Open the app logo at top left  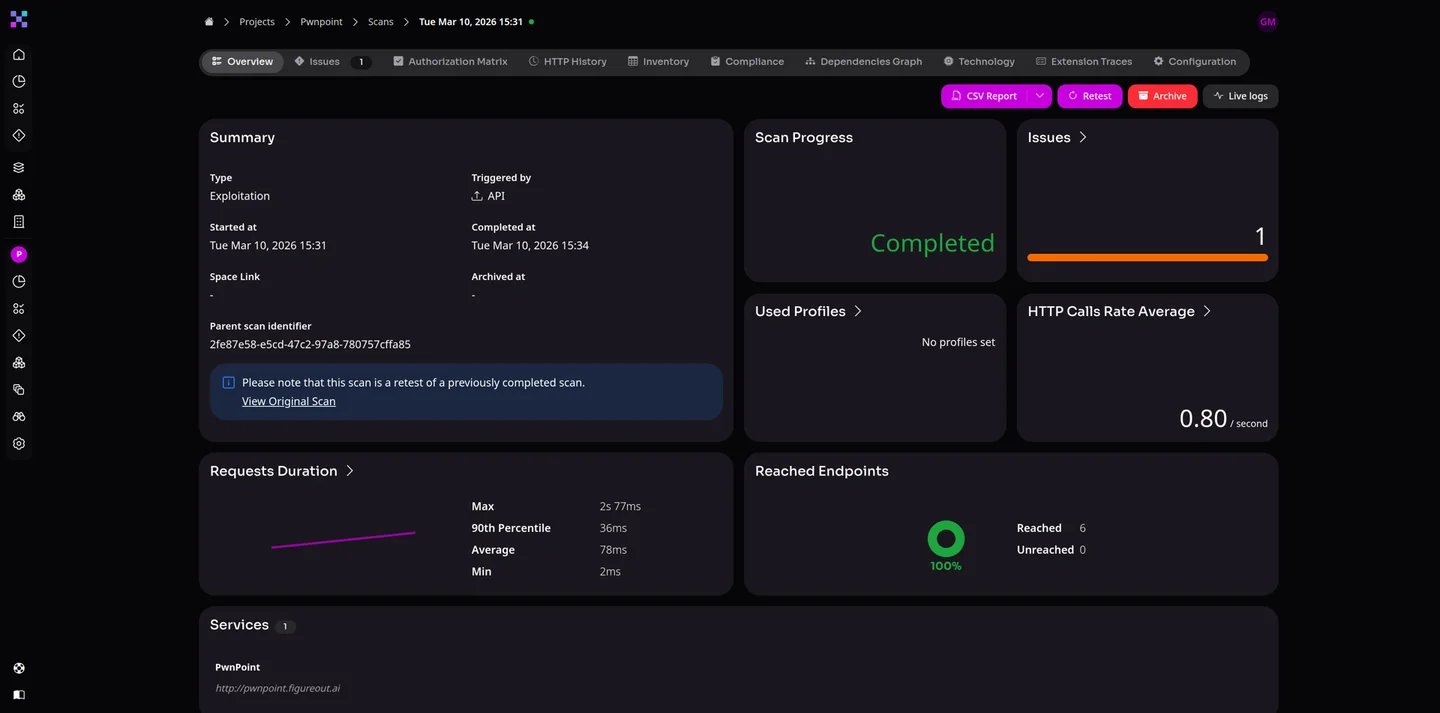(18, 18)
